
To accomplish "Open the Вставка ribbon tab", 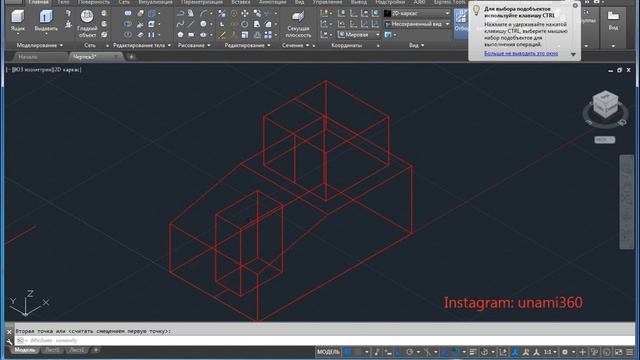I will [241, 2].
